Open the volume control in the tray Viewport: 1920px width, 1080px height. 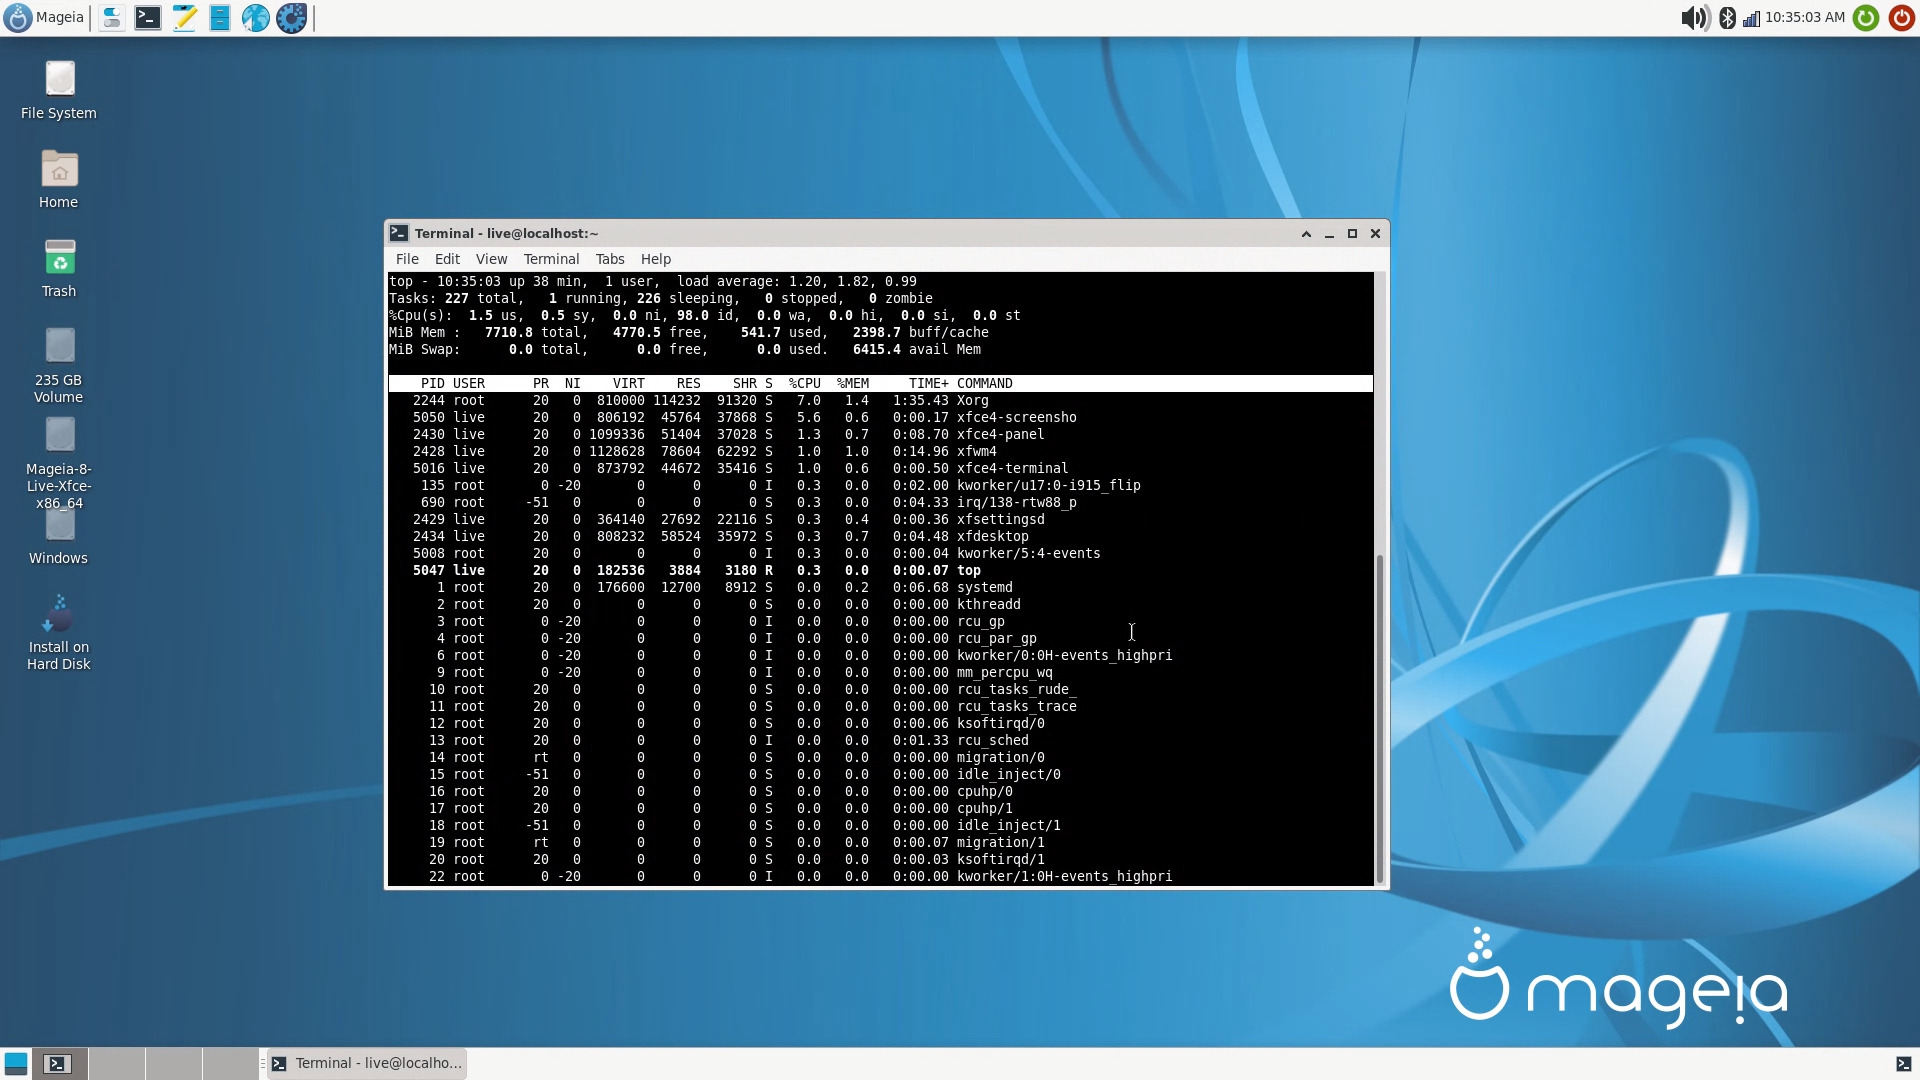1694,17
